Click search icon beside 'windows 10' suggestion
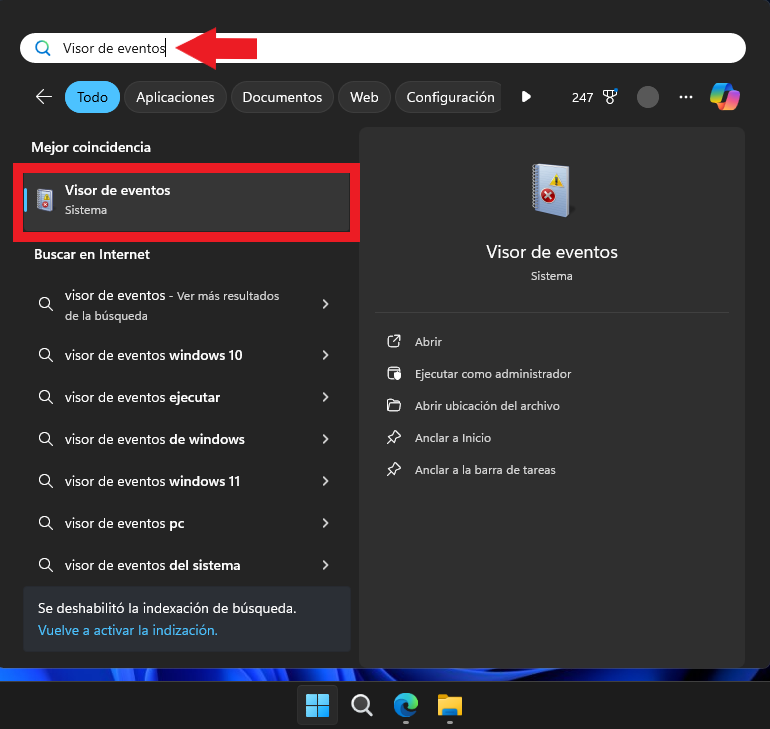This screenshot has width=770, height=729. pos(46,355)
